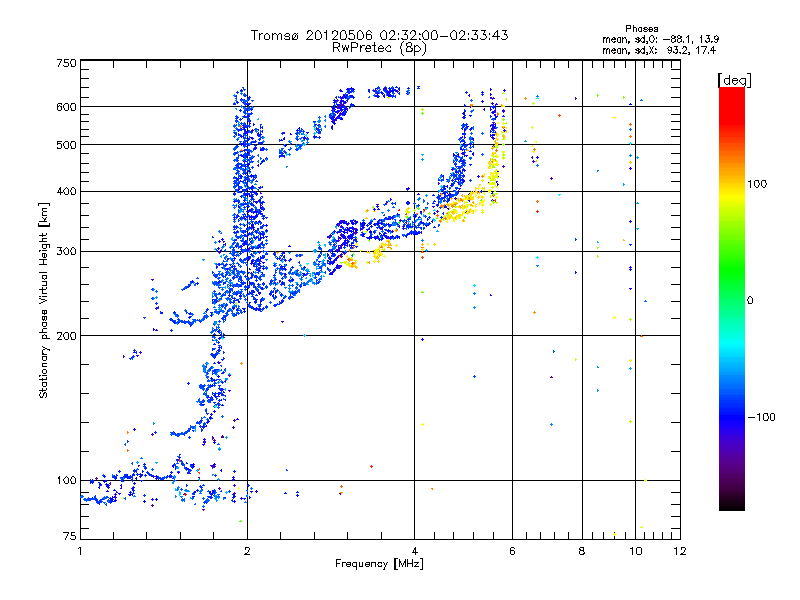Click the y-axis tick label '600'
Image resolution: width=800 pixels, height=600 pixels.
[66, 107]
